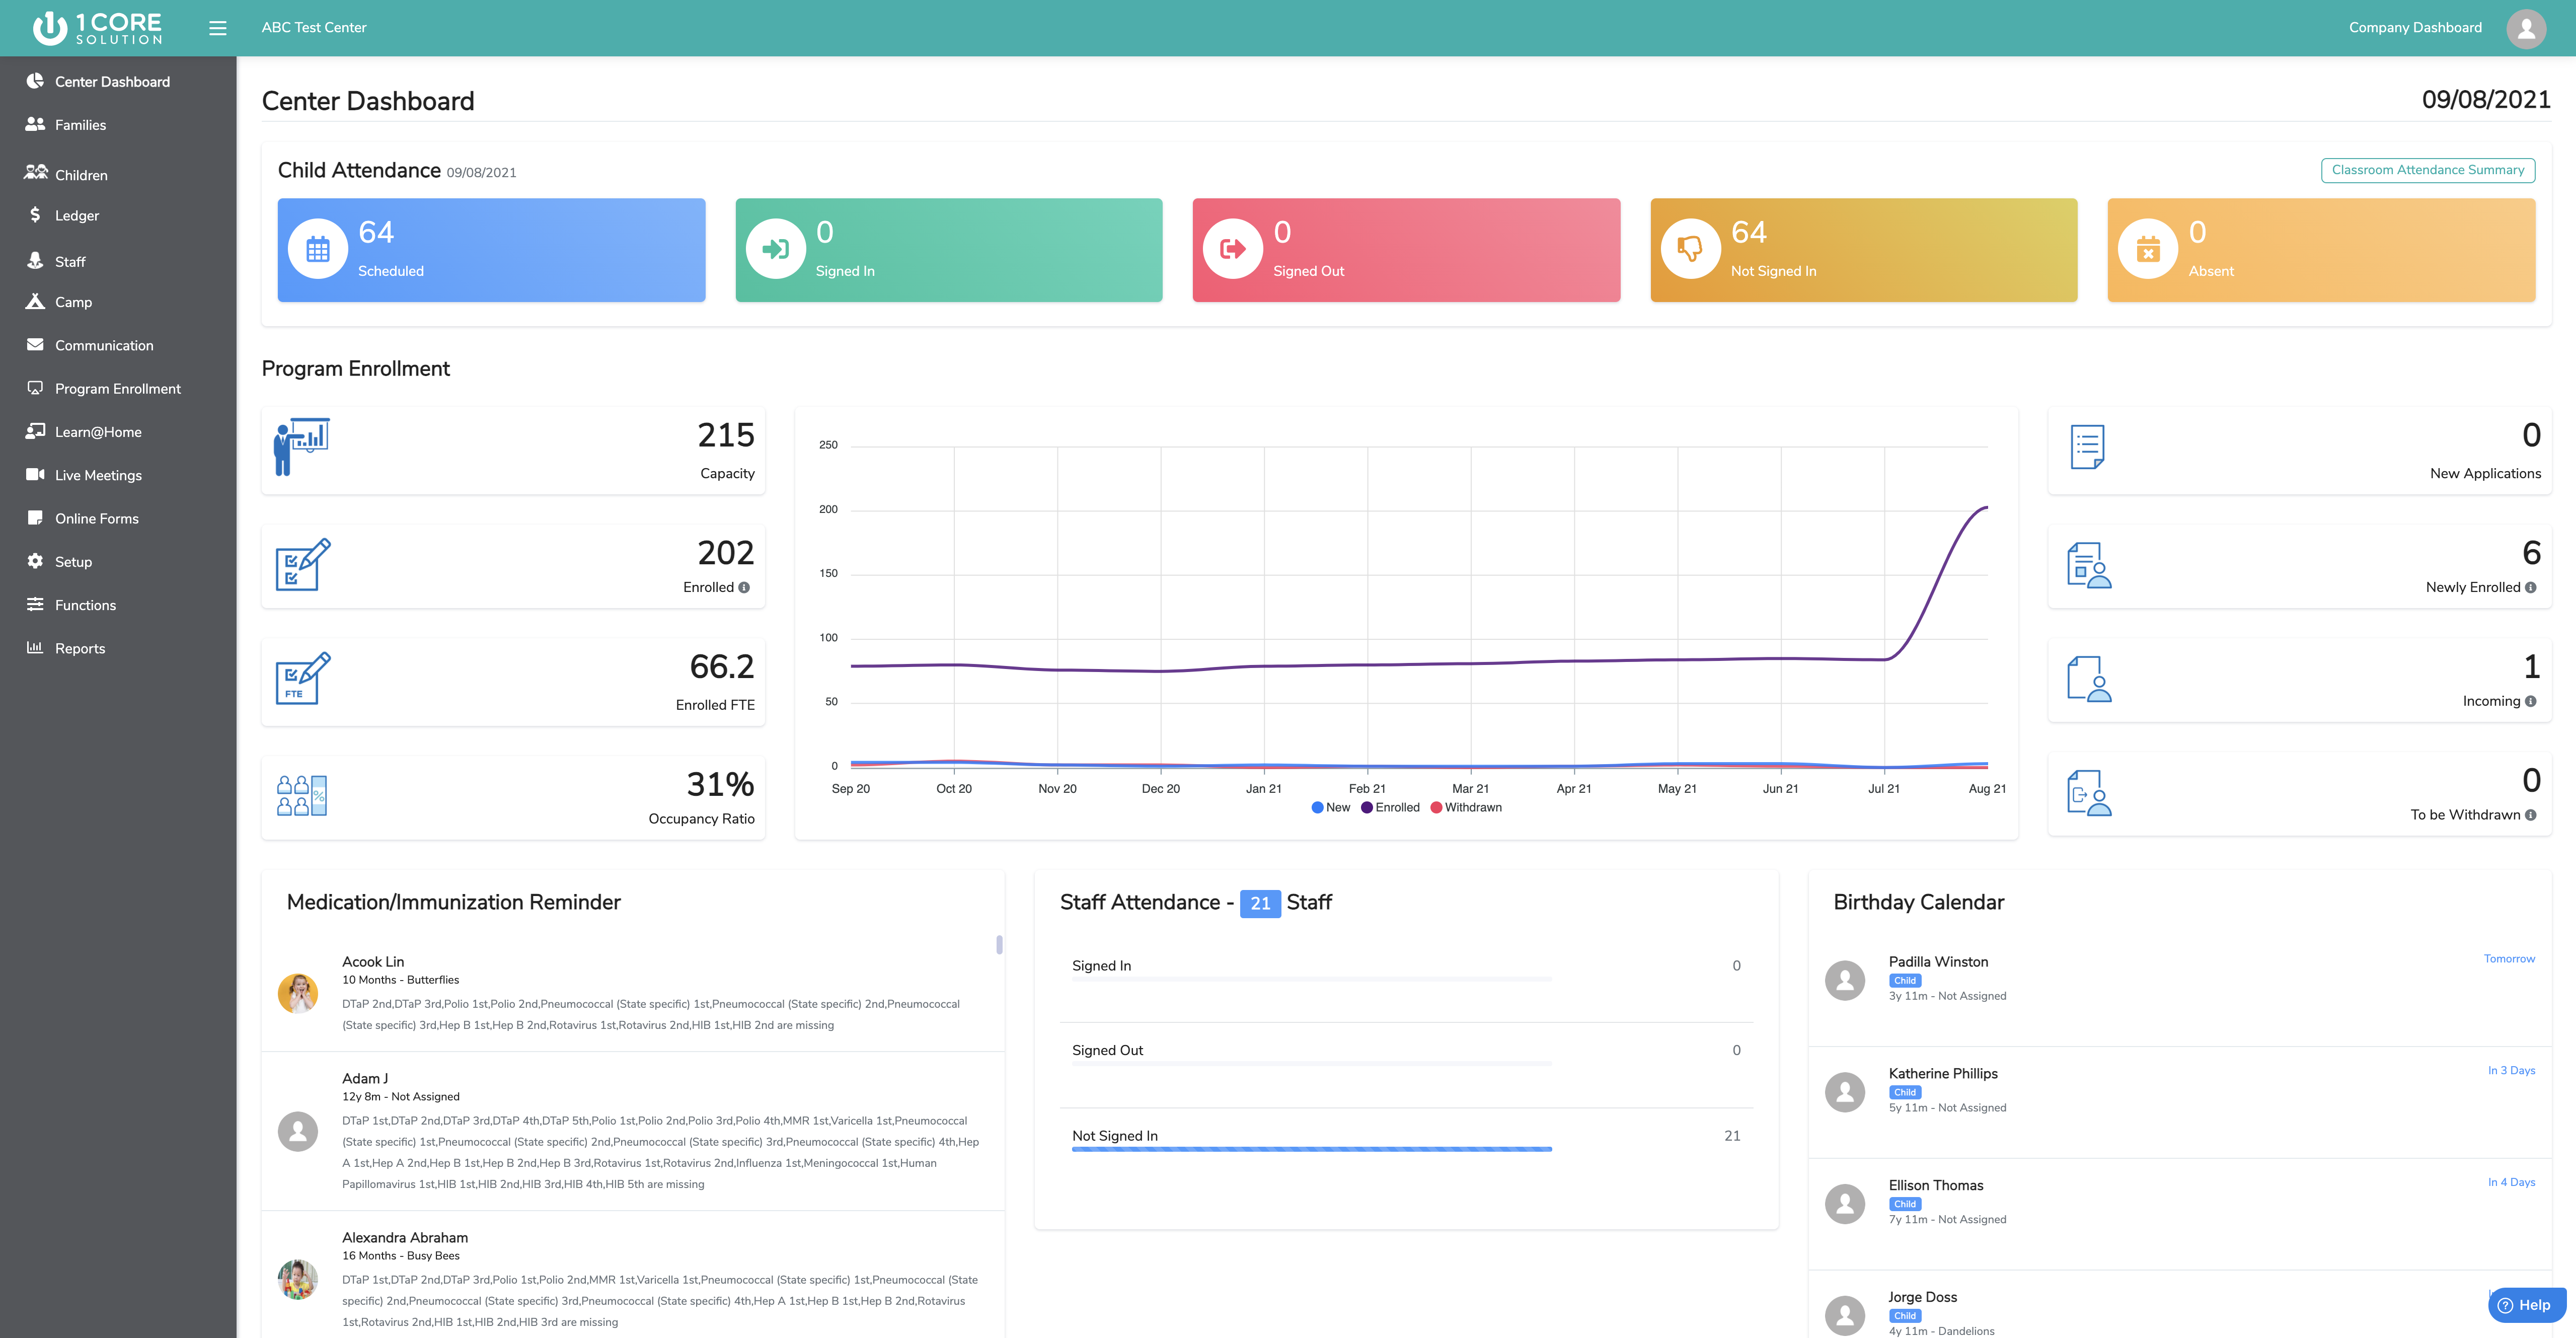Click the 202 Enrolled value
The width and height of the screenshot is (2576, 1338).
click(x=726, y=552)
